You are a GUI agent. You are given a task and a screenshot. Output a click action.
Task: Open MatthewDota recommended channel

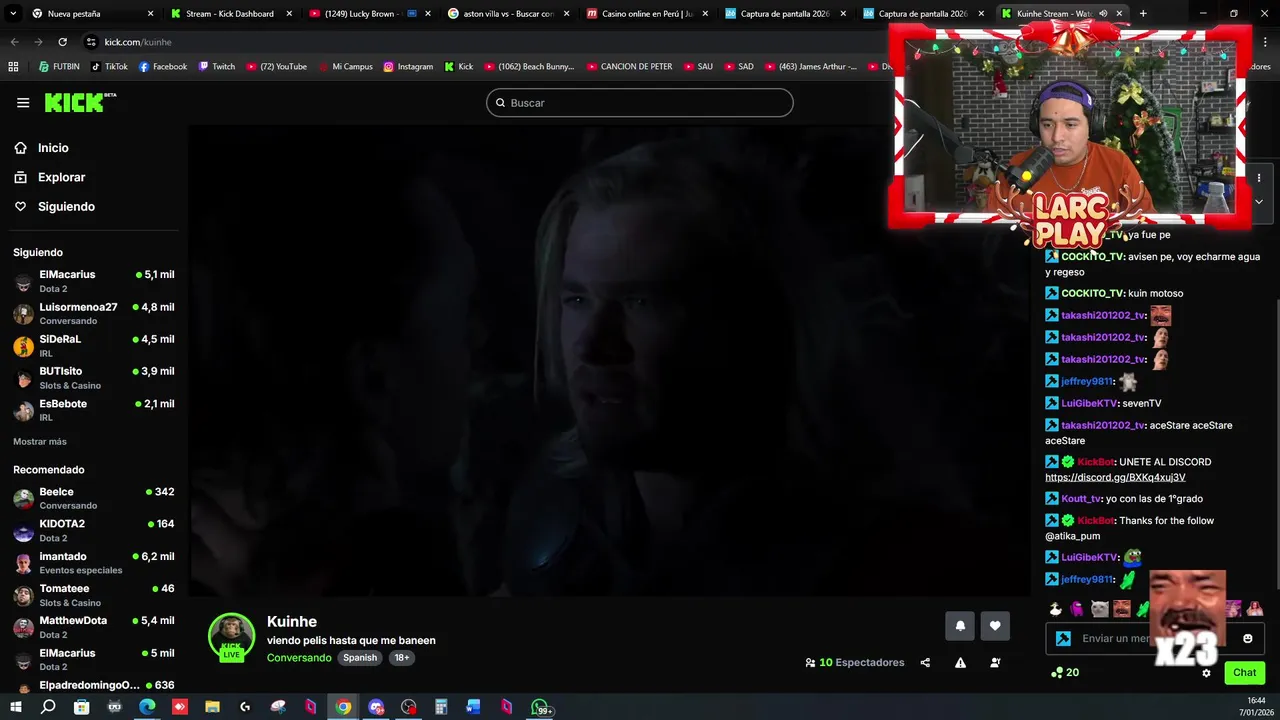point(94,627)
